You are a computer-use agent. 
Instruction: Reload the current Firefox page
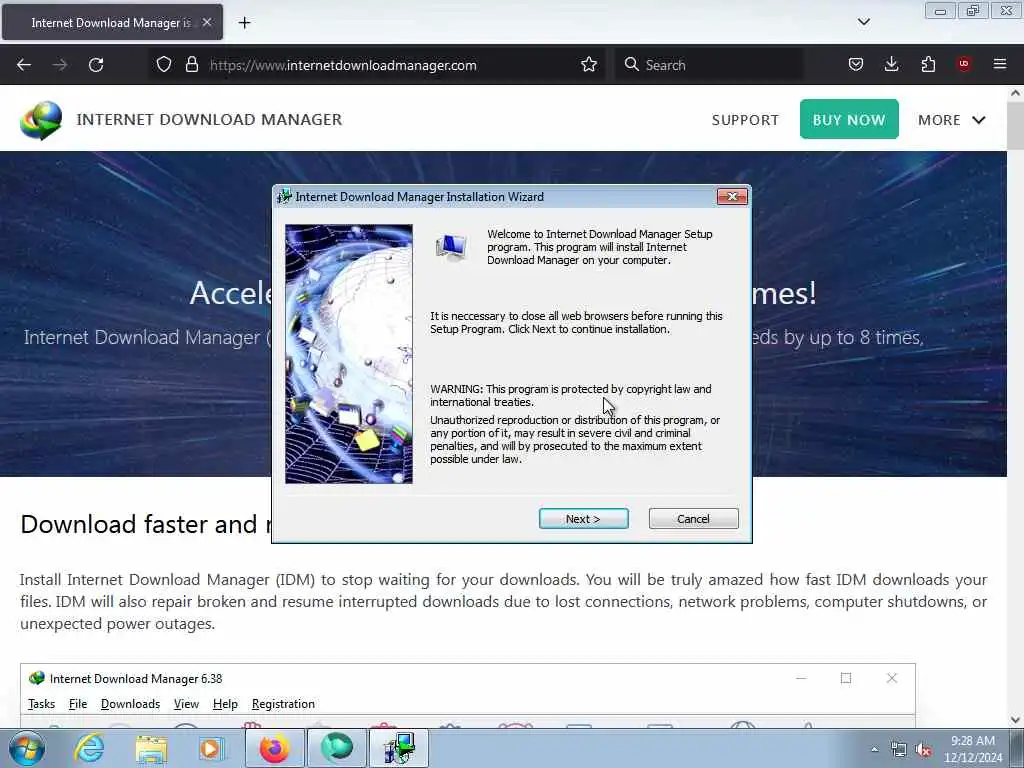click(x=96, y=65)
